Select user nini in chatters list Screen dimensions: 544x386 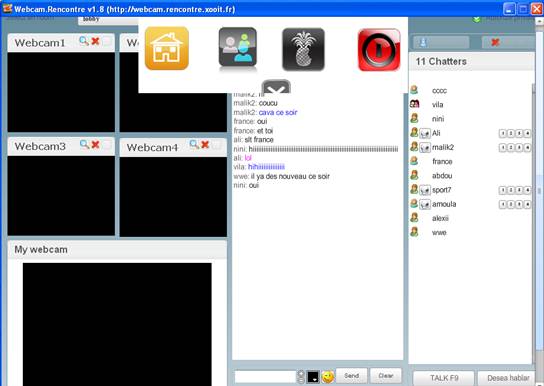pyautogui.click(x=438, y=119)
